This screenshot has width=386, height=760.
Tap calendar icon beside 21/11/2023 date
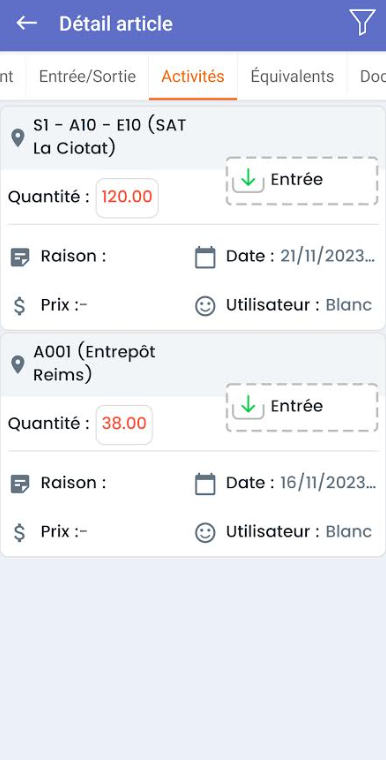[x=205, y=257]
